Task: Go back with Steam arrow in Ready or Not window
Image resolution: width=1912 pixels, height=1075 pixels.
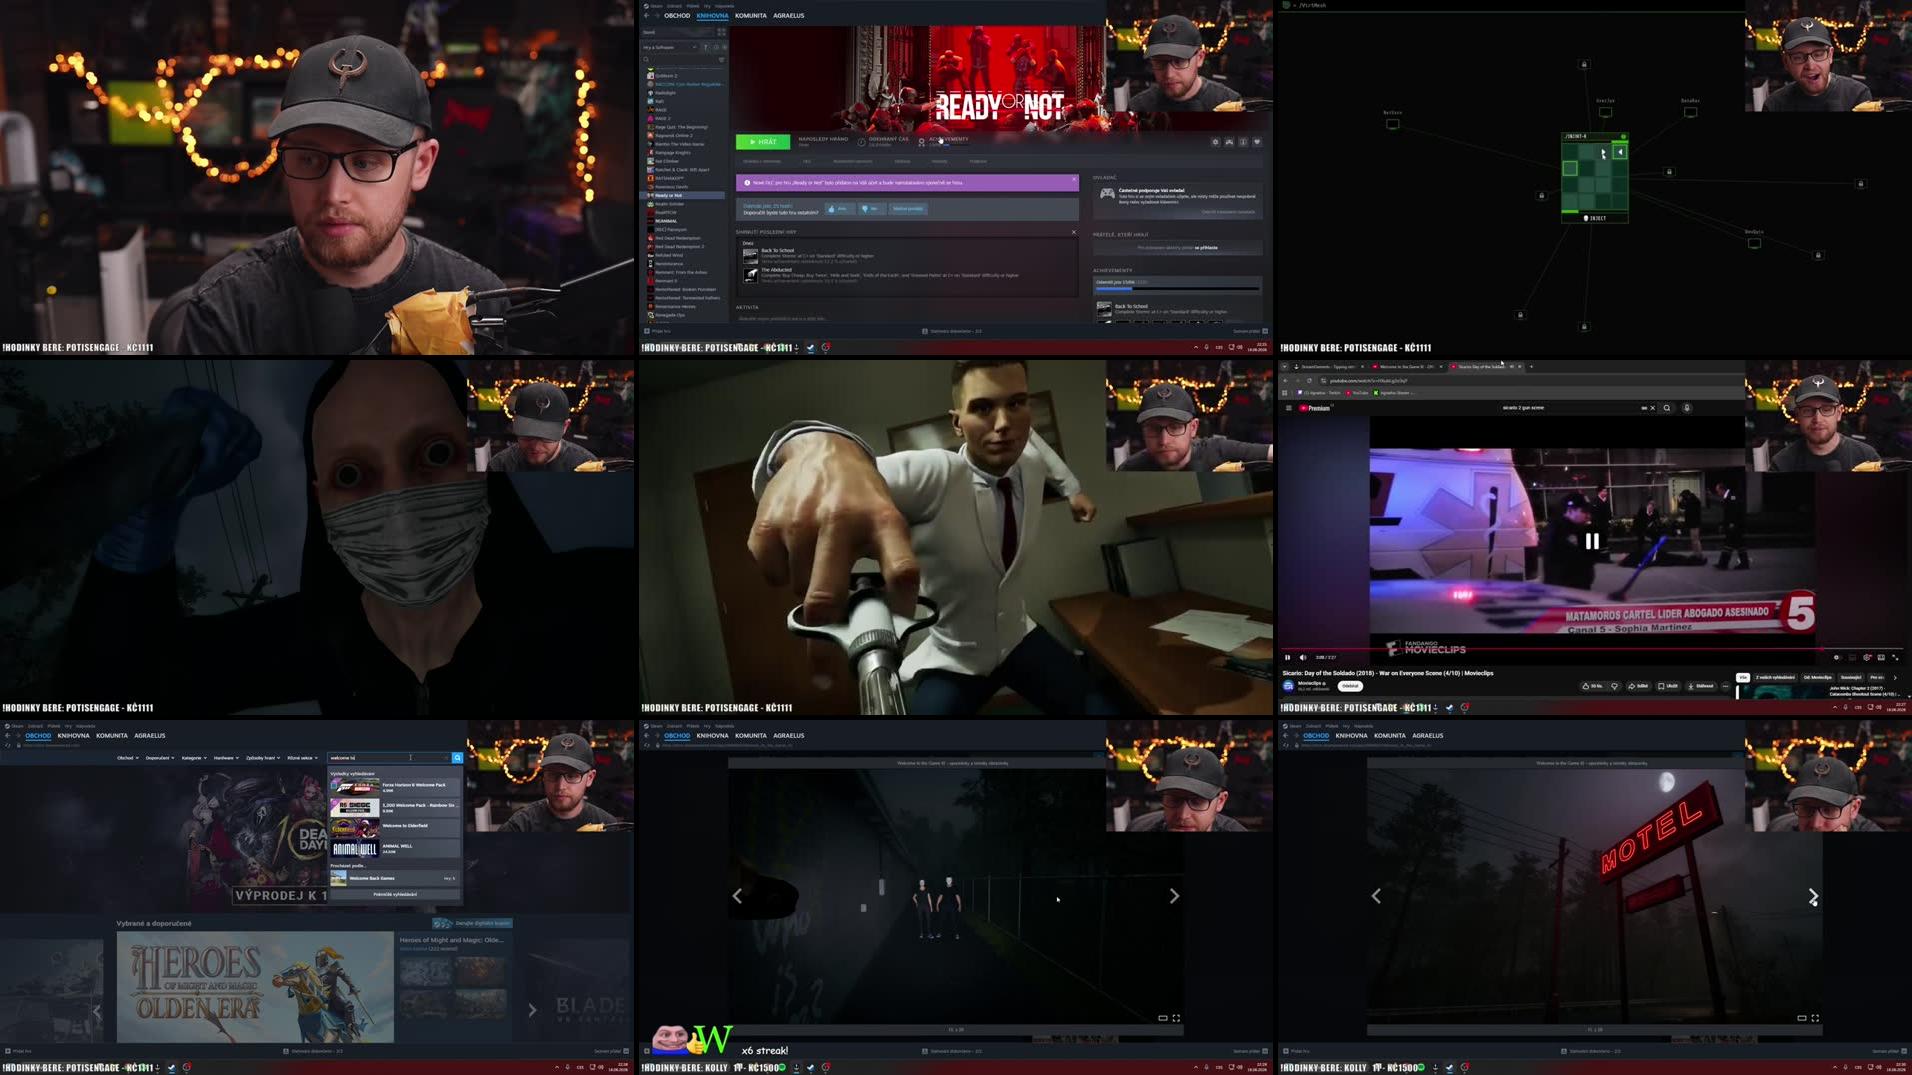Action: [647, 15]
